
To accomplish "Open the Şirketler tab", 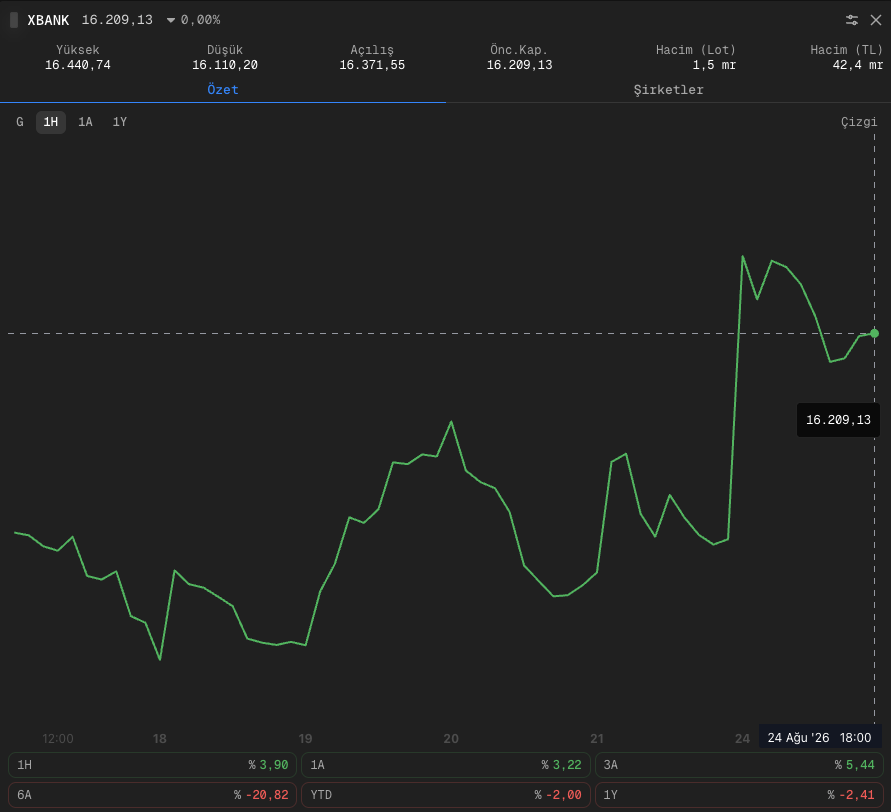I will click(x=668, y=90).
